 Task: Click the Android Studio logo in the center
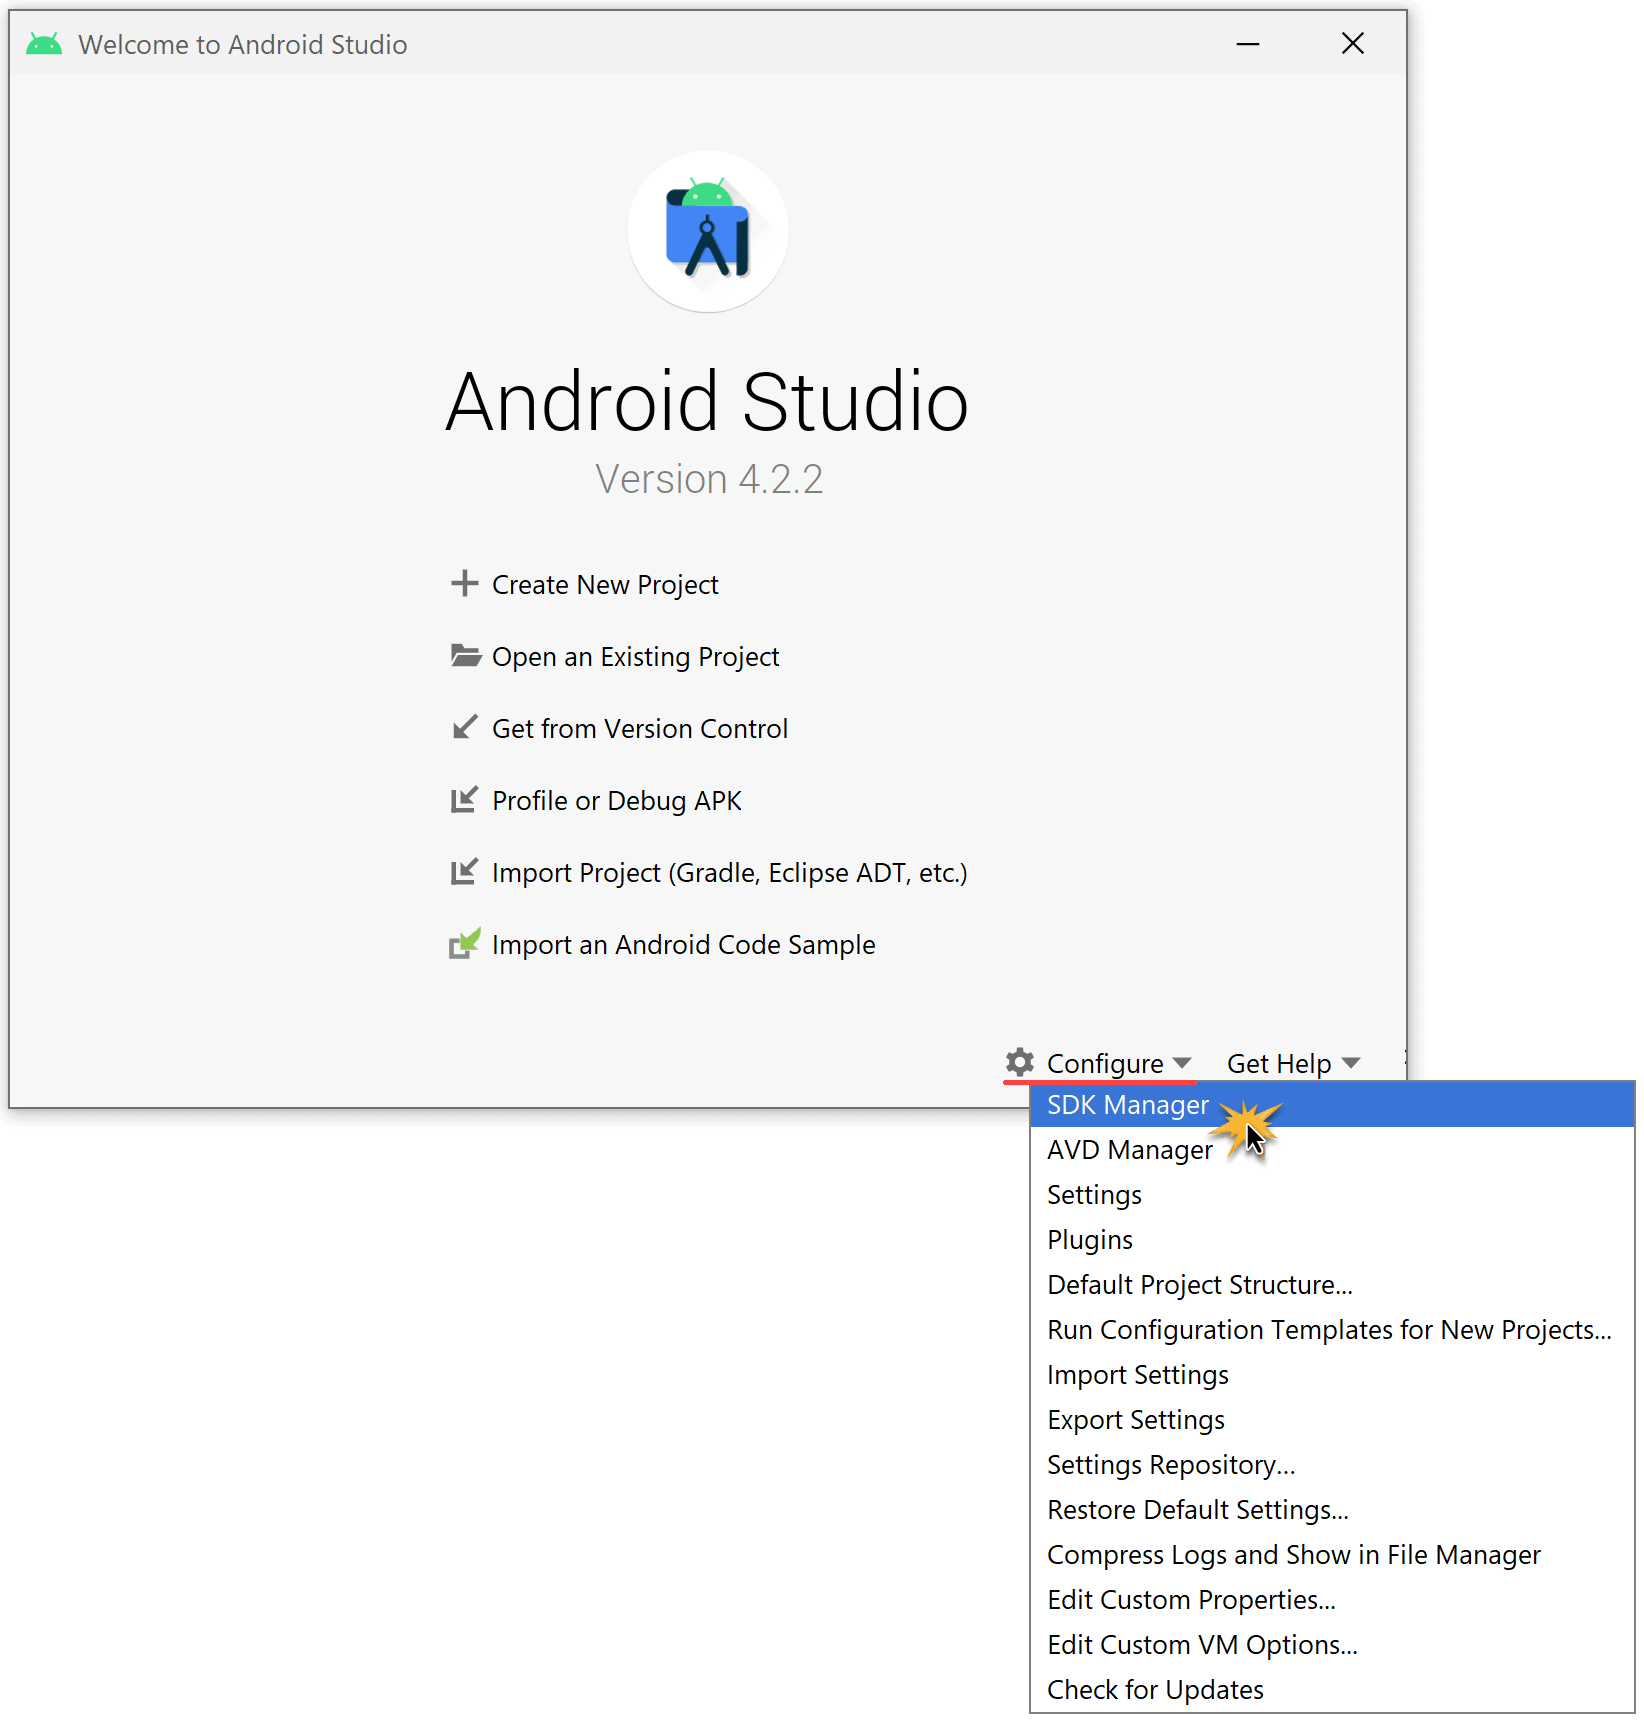pos(708,231)
